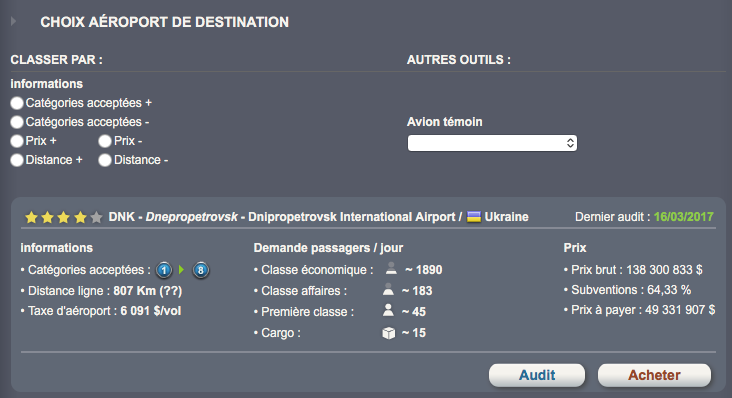
Task: Choose the Prix + sort option
Action: pos(17,141)
